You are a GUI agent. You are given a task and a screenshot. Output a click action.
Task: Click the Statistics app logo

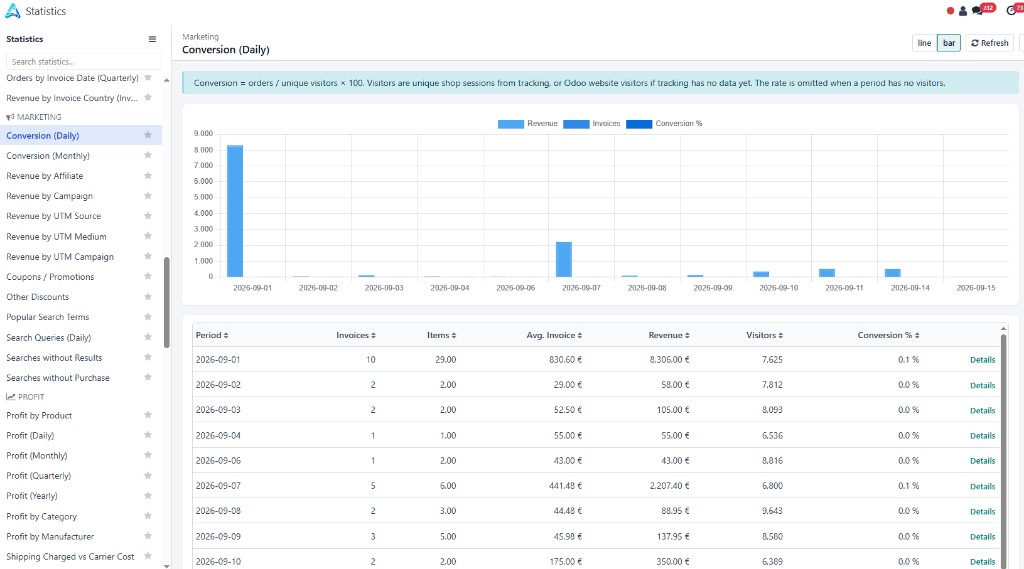point(12,11)
